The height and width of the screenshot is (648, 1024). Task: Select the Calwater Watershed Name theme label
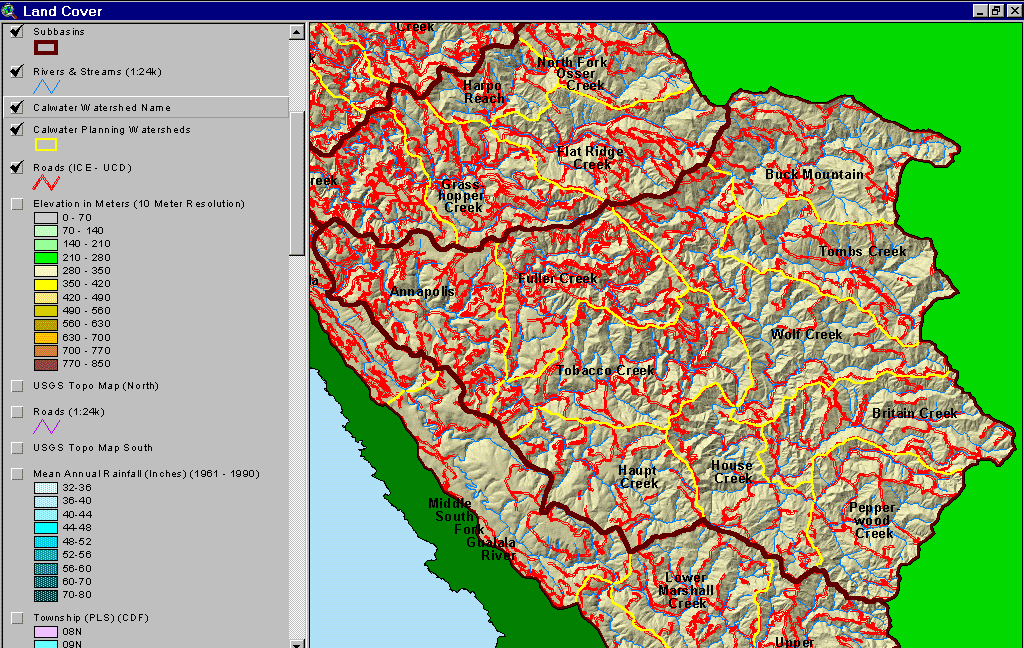102,108
